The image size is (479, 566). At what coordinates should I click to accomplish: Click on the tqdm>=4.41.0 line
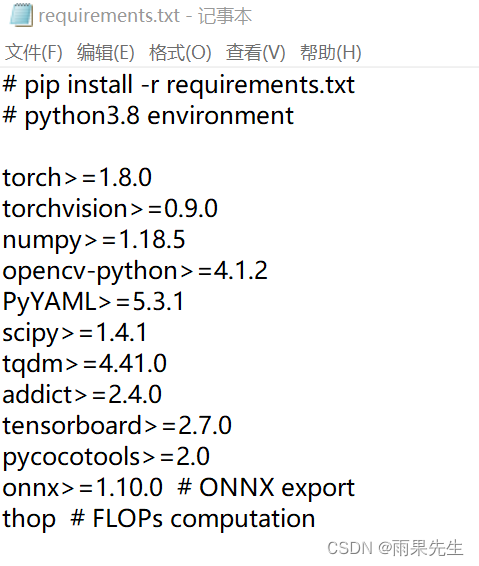84,364
